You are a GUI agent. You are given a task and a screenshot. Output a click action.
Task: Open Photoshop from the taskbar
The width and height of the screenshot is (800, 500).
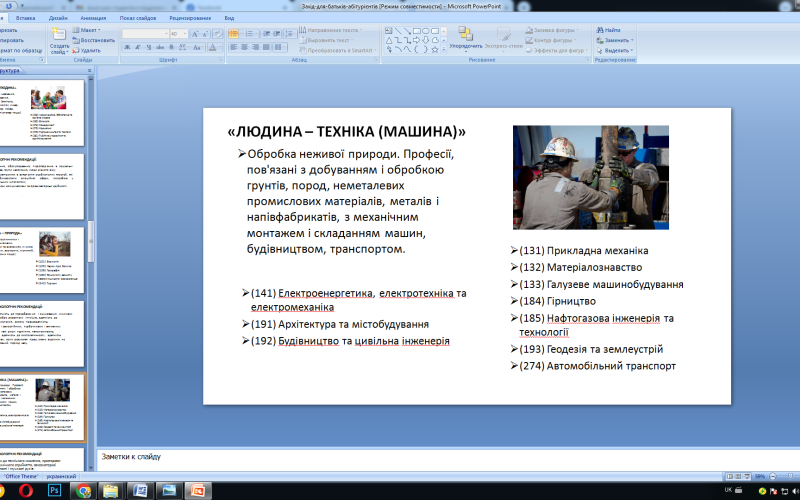point(54,491)
